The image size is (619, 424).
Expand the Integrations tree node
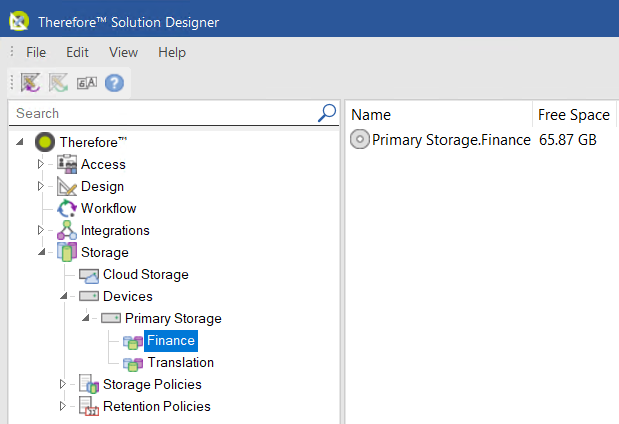[41, 230]
